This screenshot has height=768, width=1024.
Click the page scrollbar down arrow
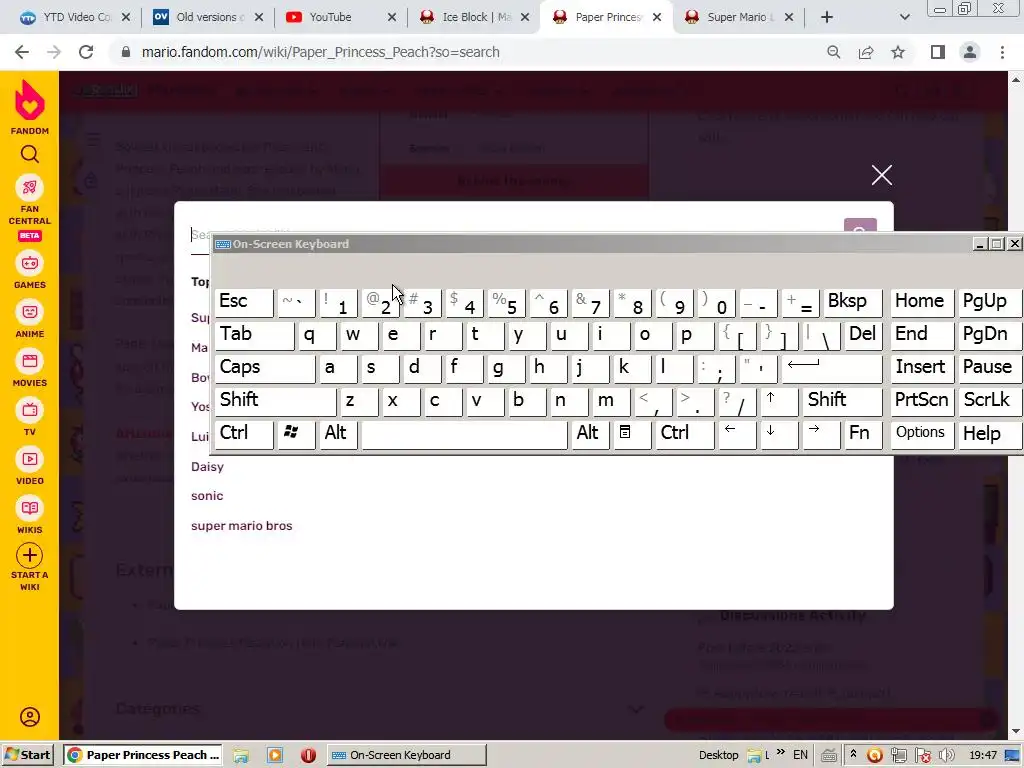(x=1016, y=731)
